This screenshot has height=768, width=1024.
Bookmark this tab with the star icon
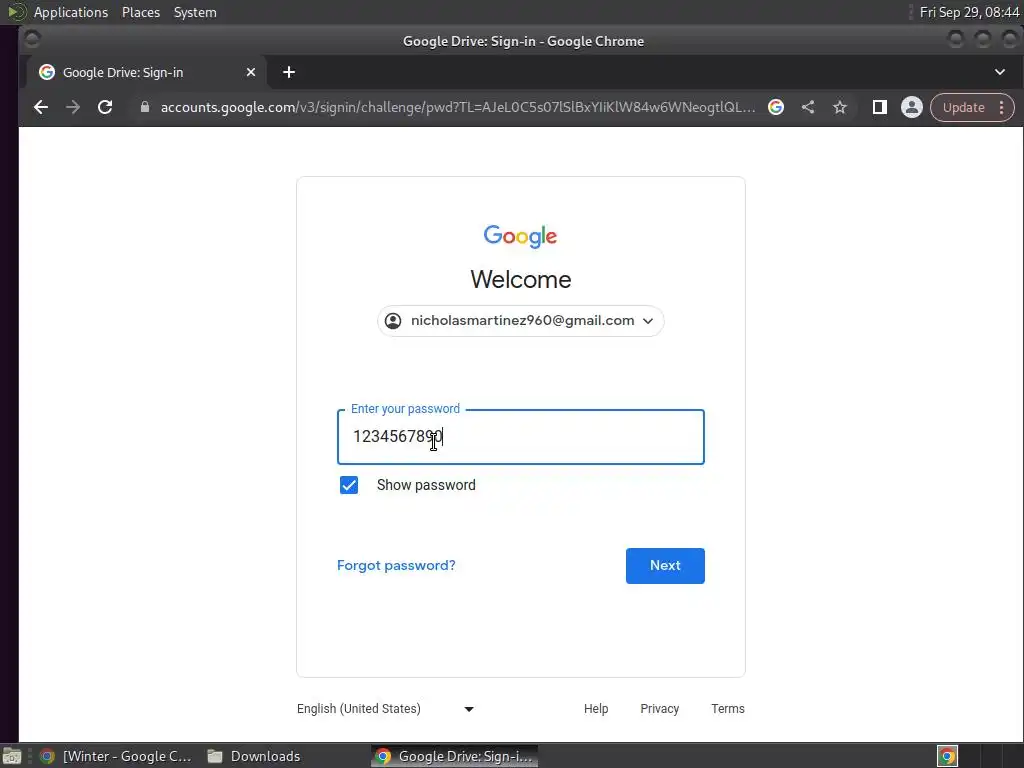coord(840,107)
